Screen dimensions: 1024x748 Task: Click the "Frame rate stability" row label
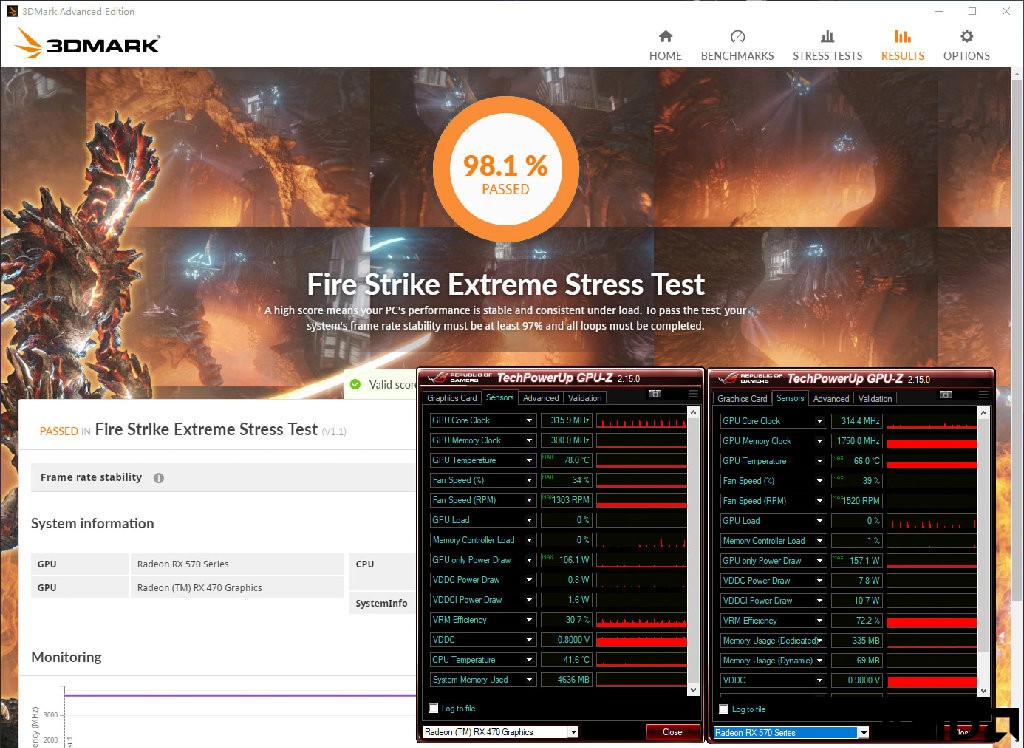[x=91, y=478]
